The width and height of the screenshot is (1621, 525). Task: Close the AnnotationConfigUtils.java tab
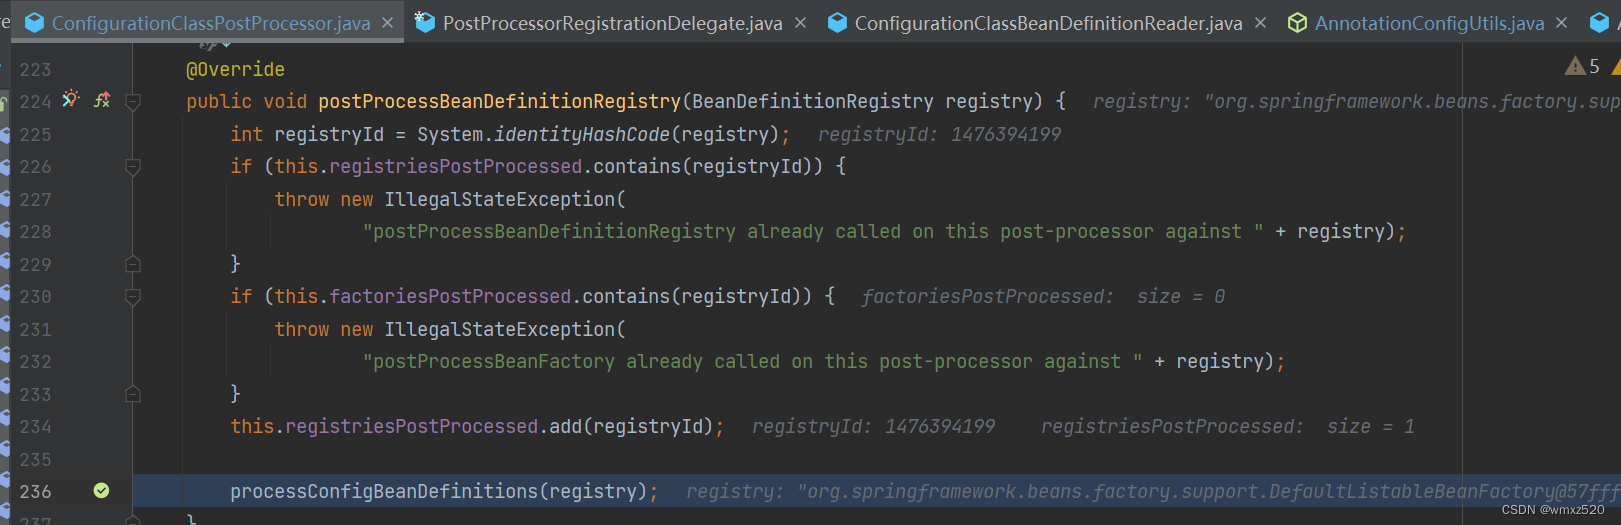[1561, 22]
